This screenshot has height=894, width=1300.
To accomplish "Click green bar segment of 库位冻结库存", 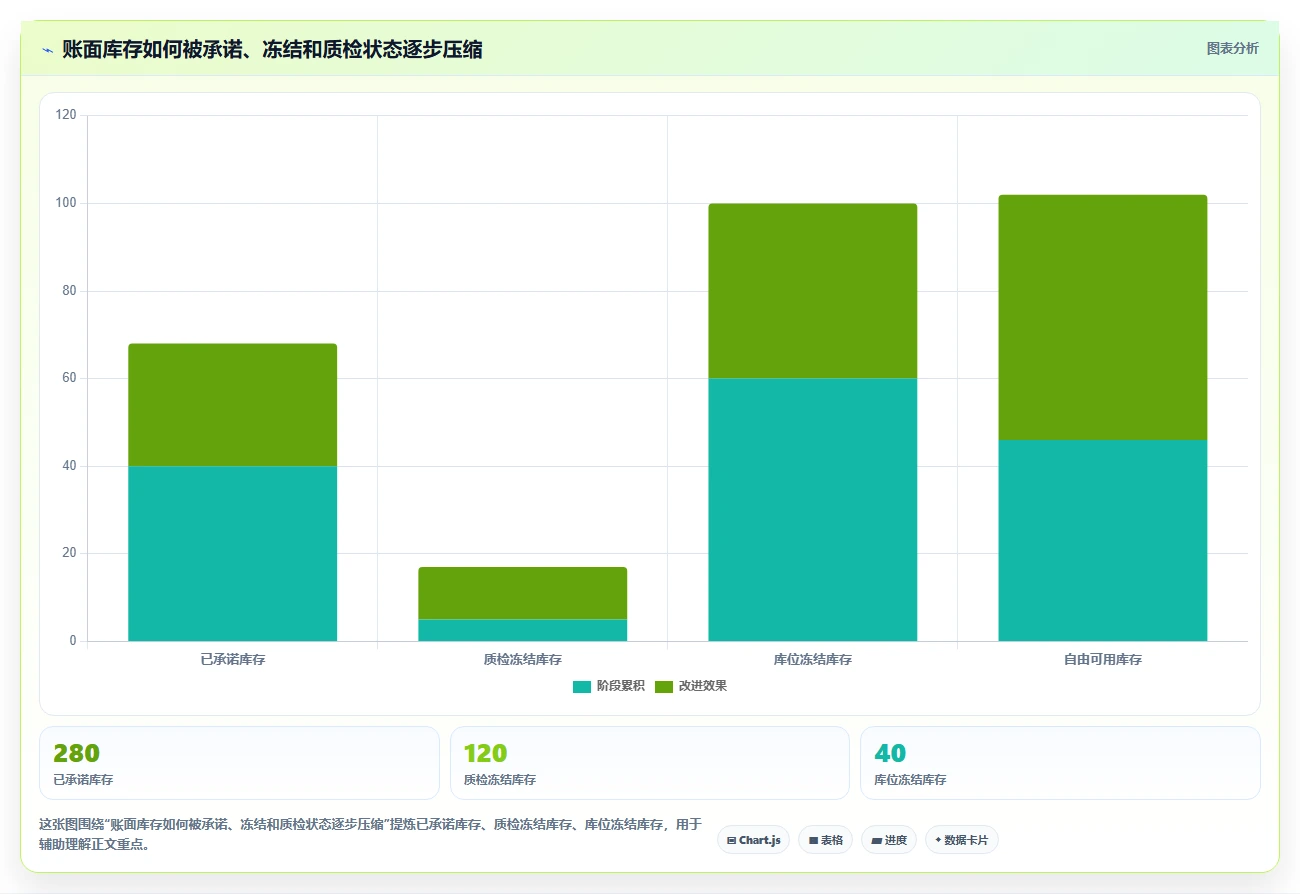I will 813,291.
